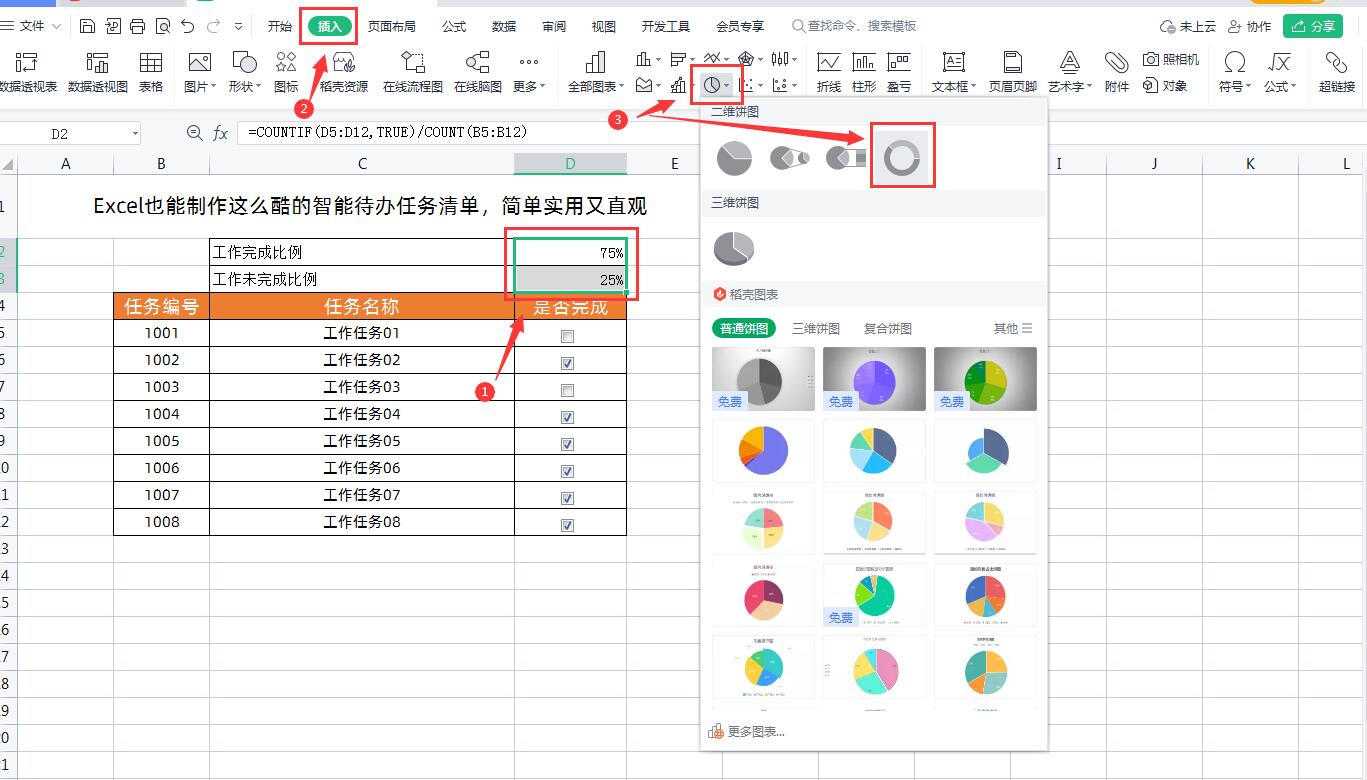This screenshot has height=780, width=1367.
Task: Insert a 表格 table
Action: pyautogui.click(x=150, y=71)
